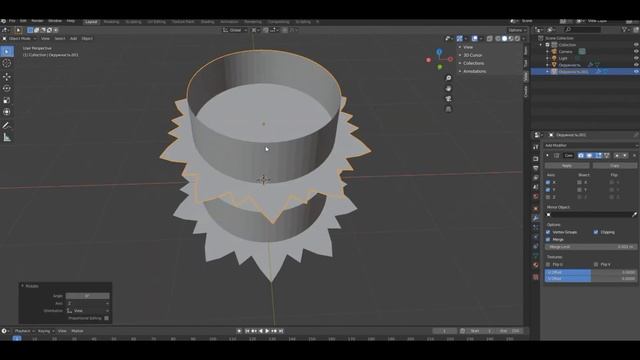The image size is (640, 360).
Task: Enable mirror Axis Z checkbox
Action: point(548,197)
